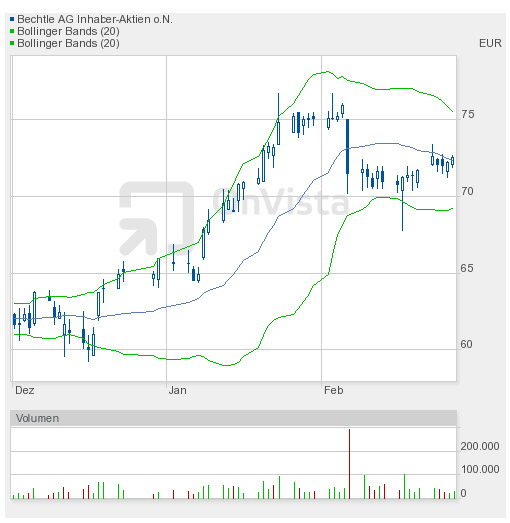The height and width of the screenshot is (523, 510).
Task: Click the Bechtle AG Inhaber-Aktien o.N. legend label
Action: point(95,19)
